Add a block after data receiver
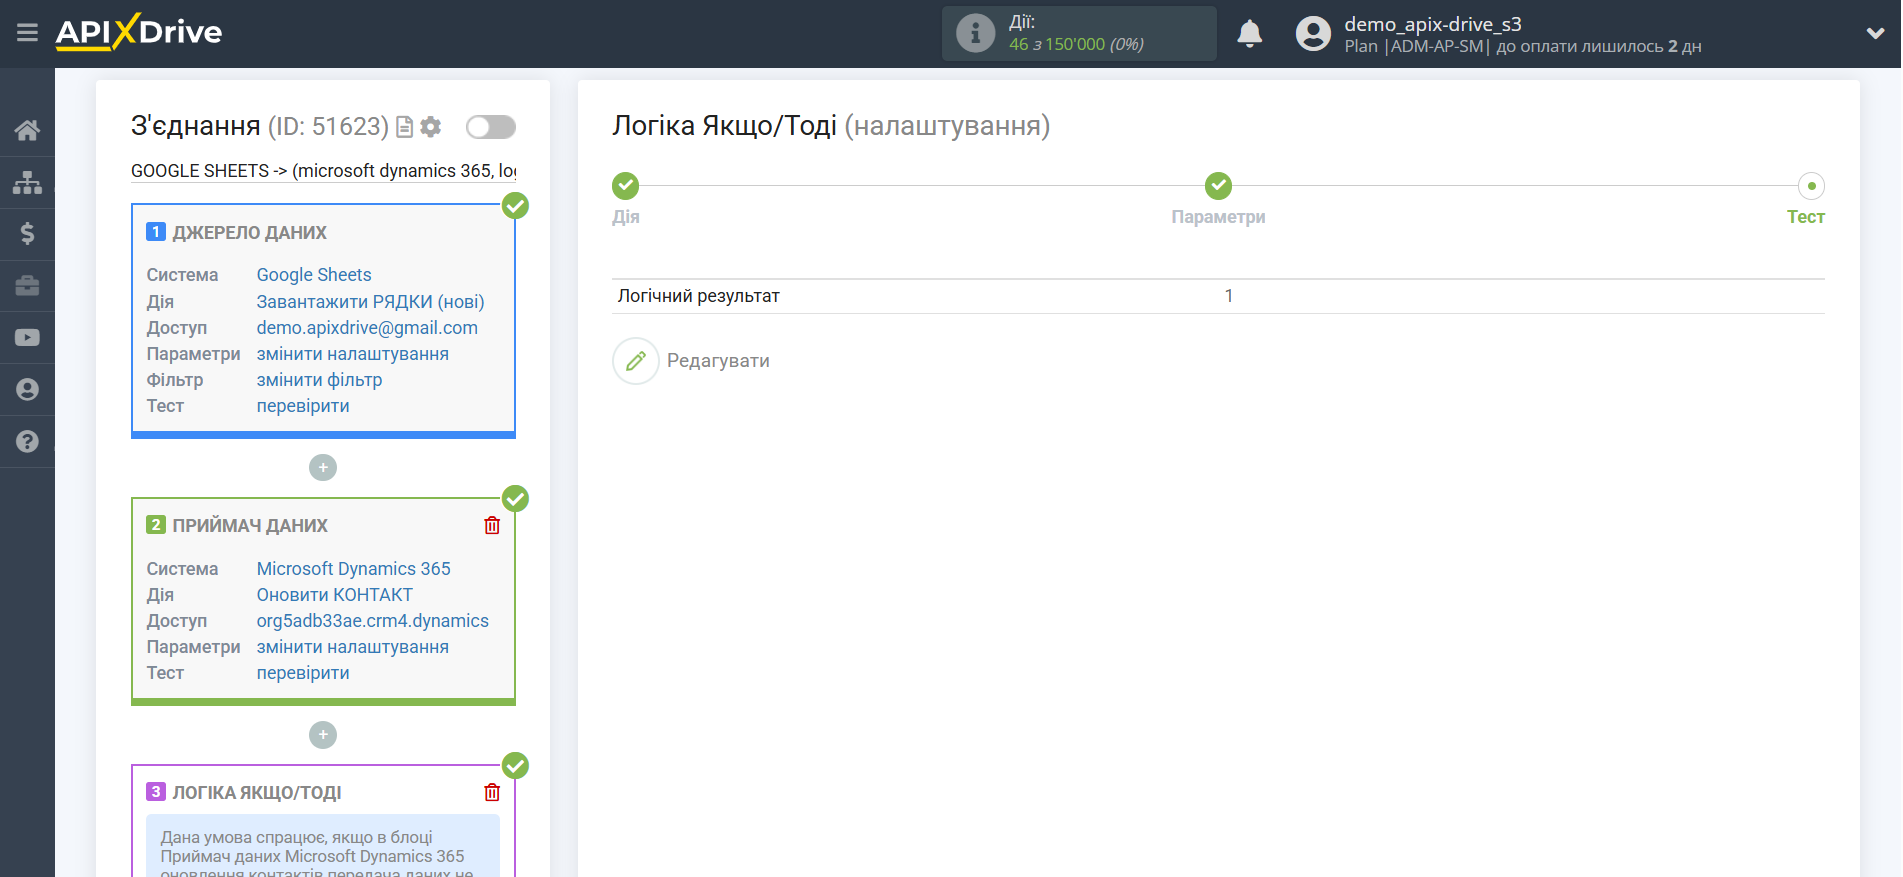Viewport: 1903px width, 877px height. tap(323, 735)
